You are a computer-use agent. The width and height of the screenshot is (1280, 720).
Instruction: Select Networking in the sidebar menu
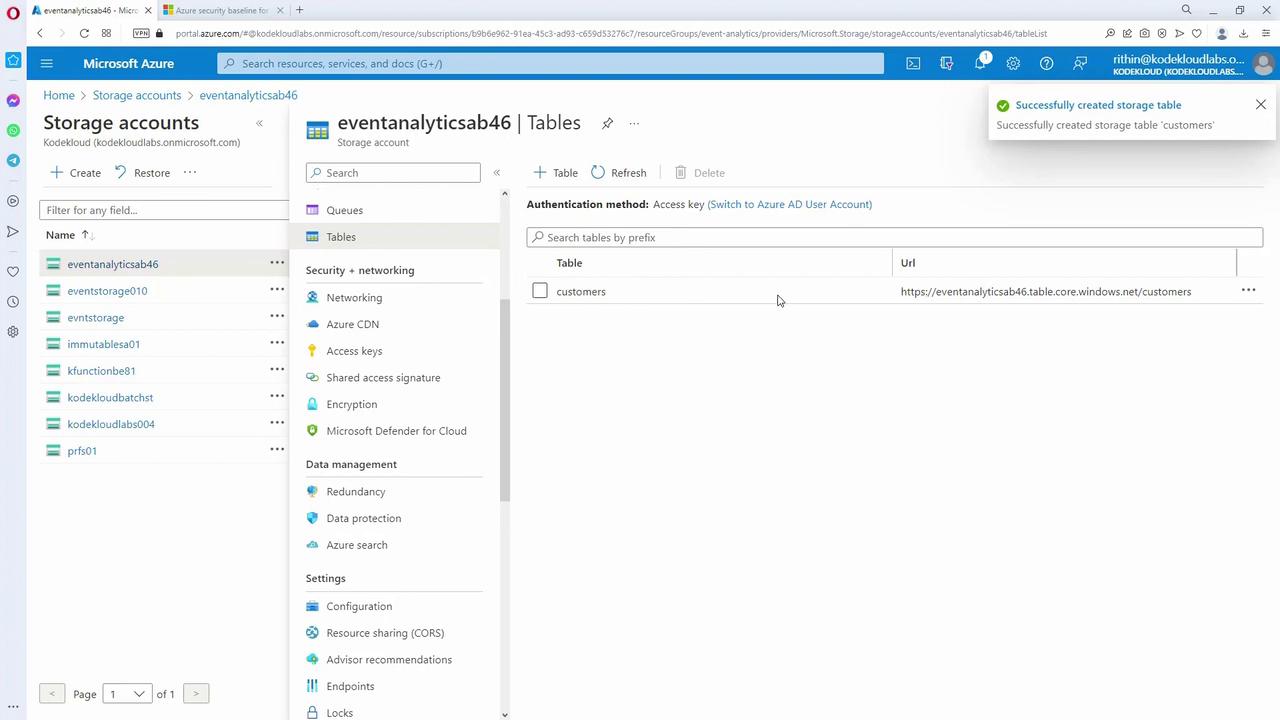pyautogui.click(x=354, y=297)
